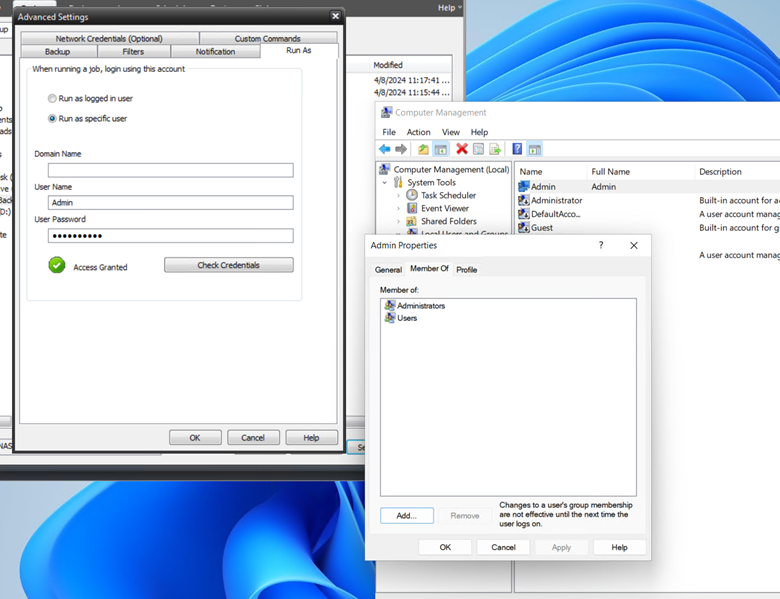The height and width of the screenshot is (599, 780).
Task: Click the Computer Management (Local) root icon
Action: coord(385,169)
